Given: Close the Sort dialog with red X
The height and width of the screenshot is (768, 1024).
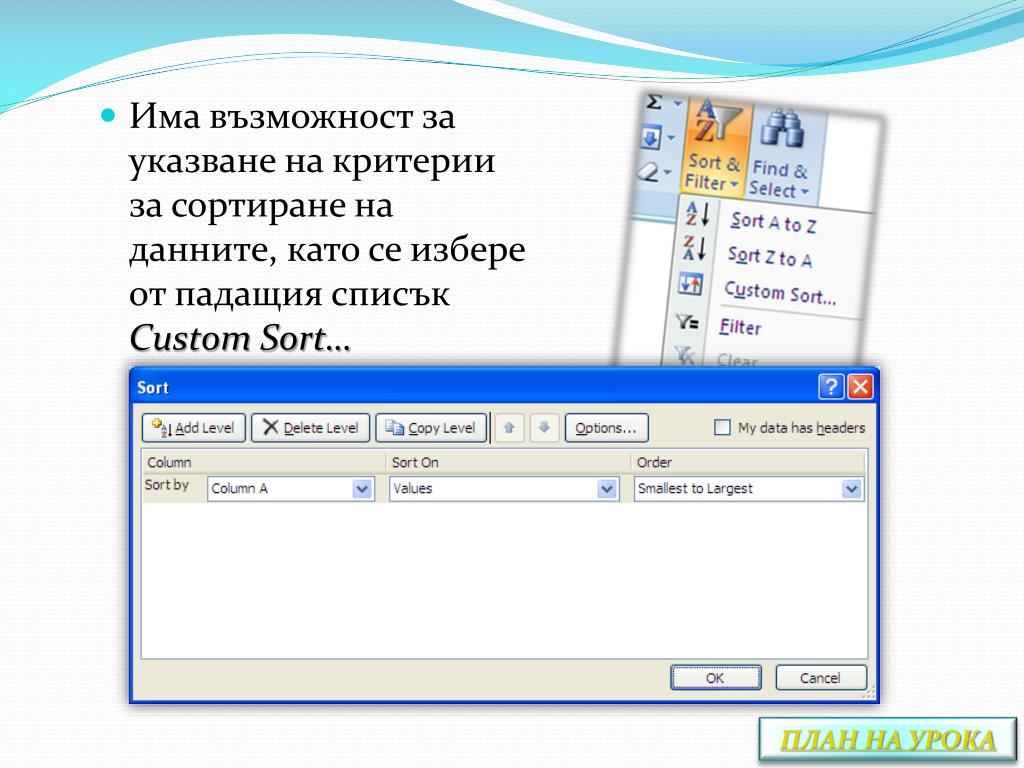Looking at the screenshot, I should 861,387.
